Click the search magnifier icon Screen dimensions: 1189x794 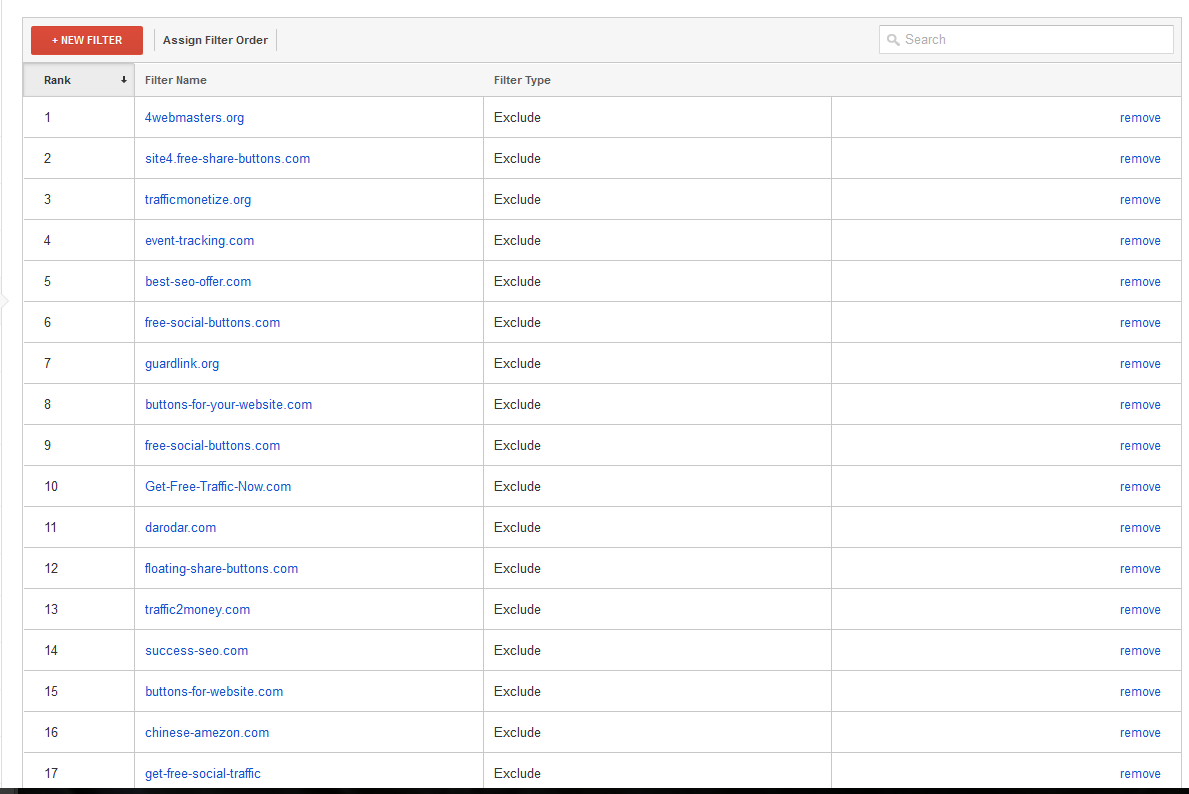coord(893,39)
